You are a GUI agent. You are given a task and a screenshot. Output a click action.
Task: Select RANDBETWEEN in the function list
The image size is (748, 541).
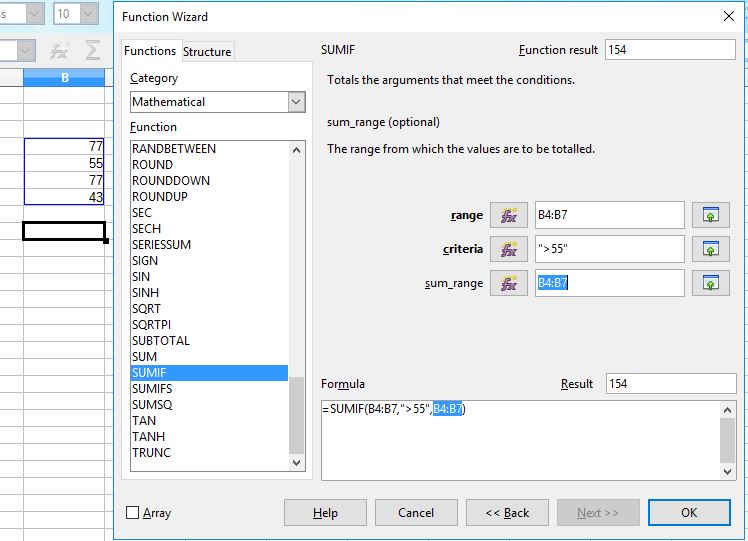[x=209, y=149]
